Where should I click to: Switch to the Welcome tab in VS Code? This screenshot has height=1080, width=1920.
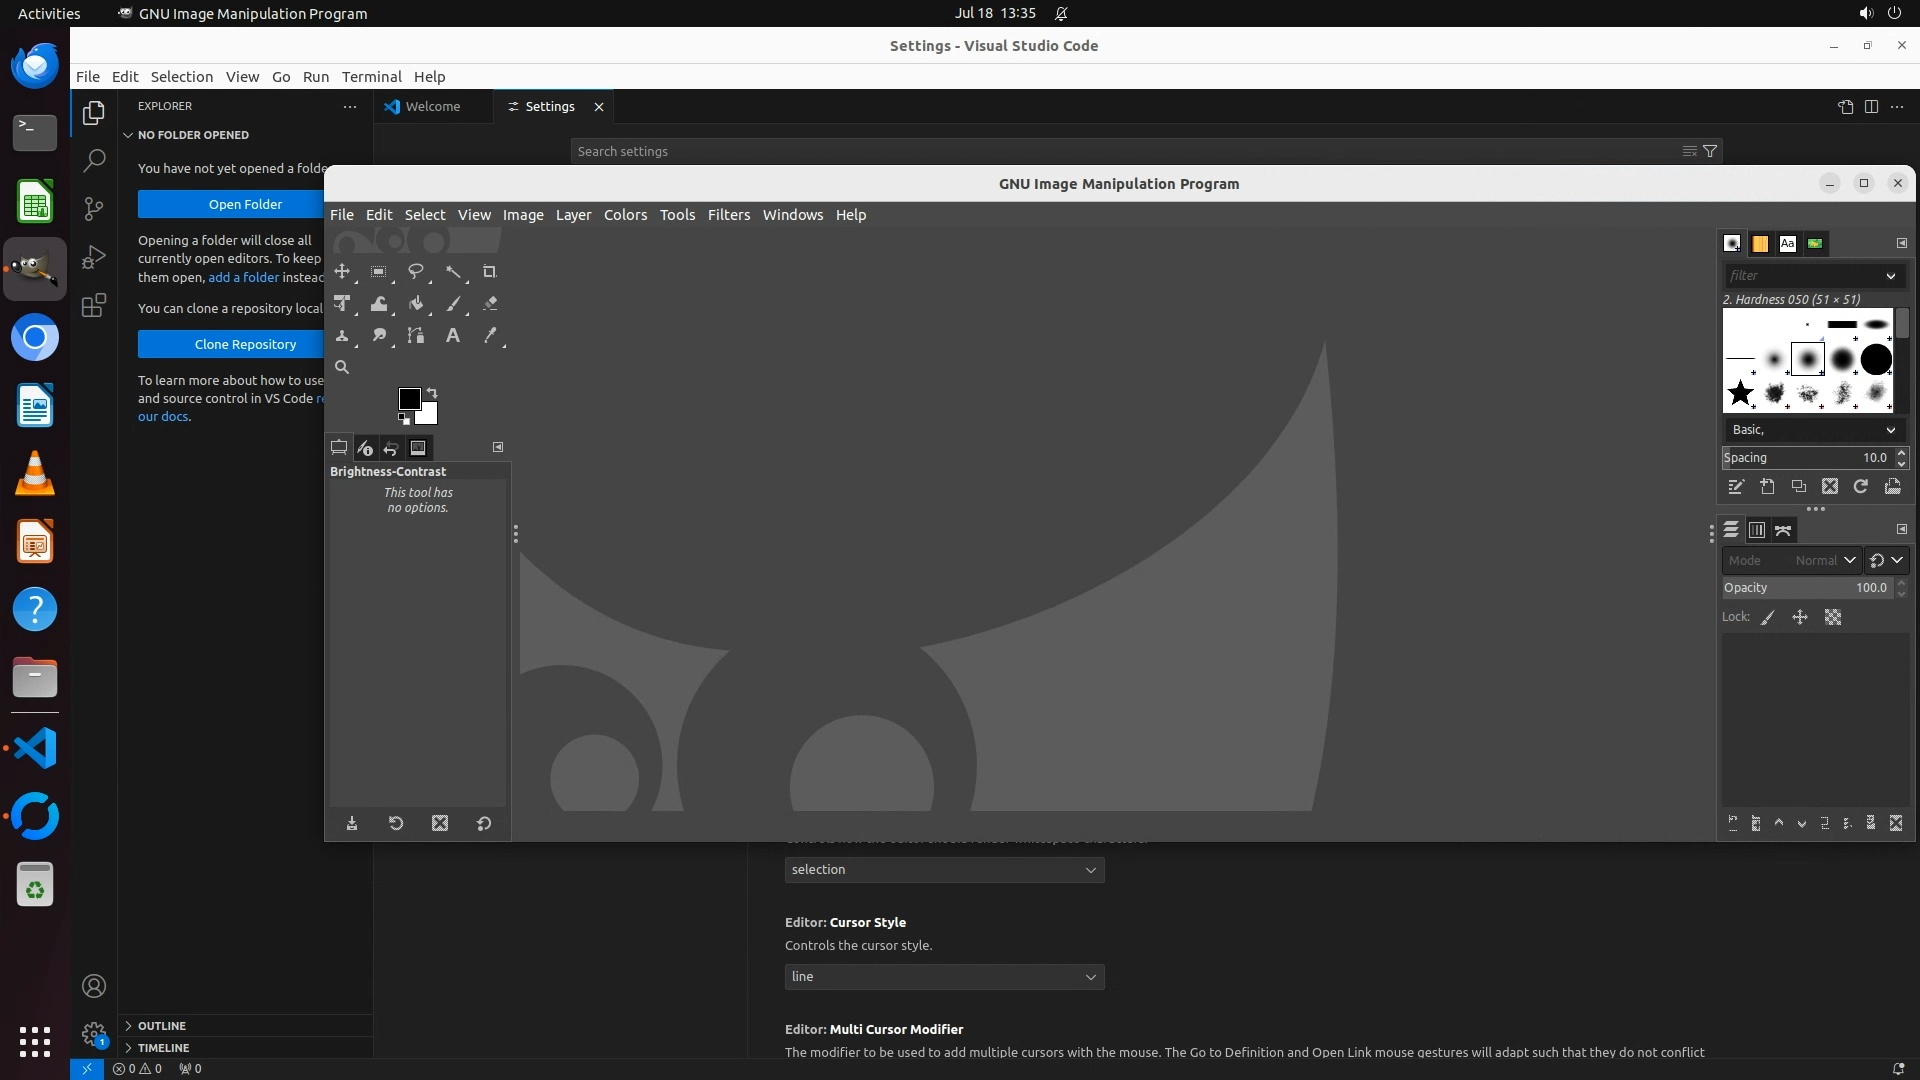(x=433, y=107)
